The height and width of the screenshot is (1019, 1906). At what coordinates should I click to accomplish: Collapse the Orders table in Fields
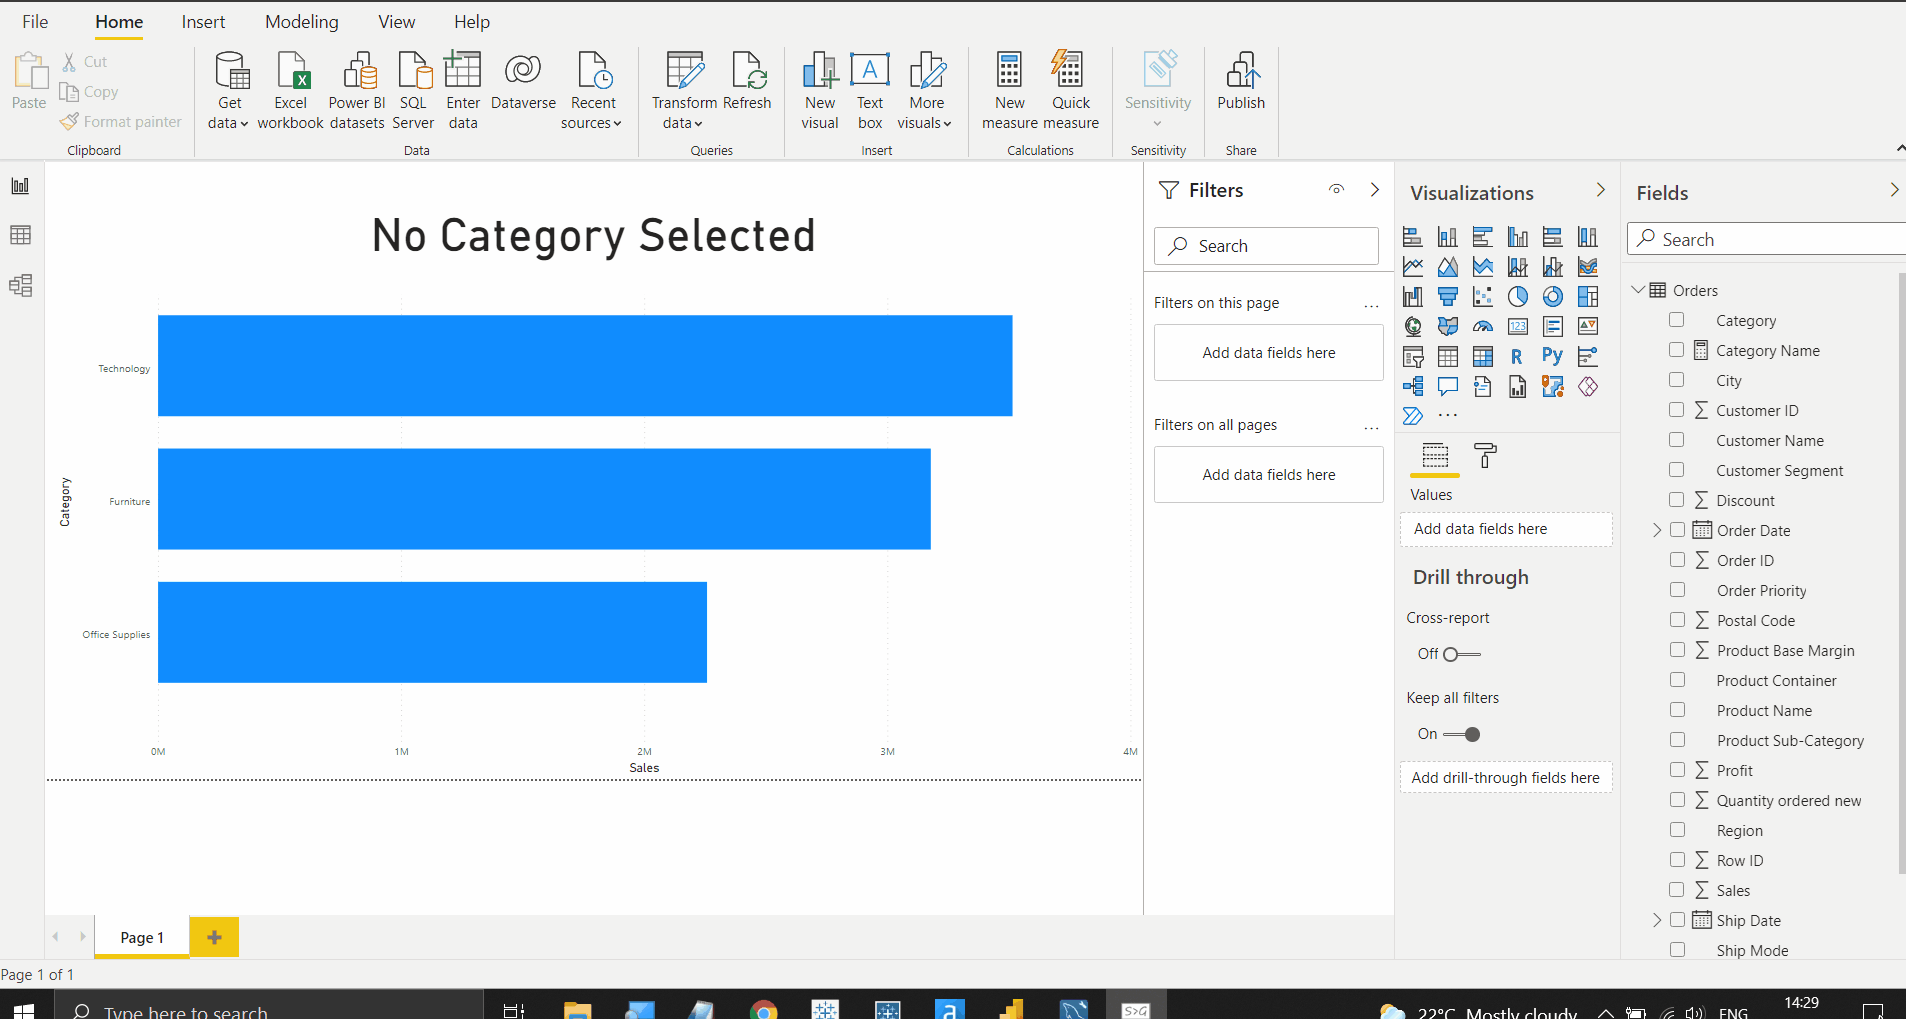1638,290
